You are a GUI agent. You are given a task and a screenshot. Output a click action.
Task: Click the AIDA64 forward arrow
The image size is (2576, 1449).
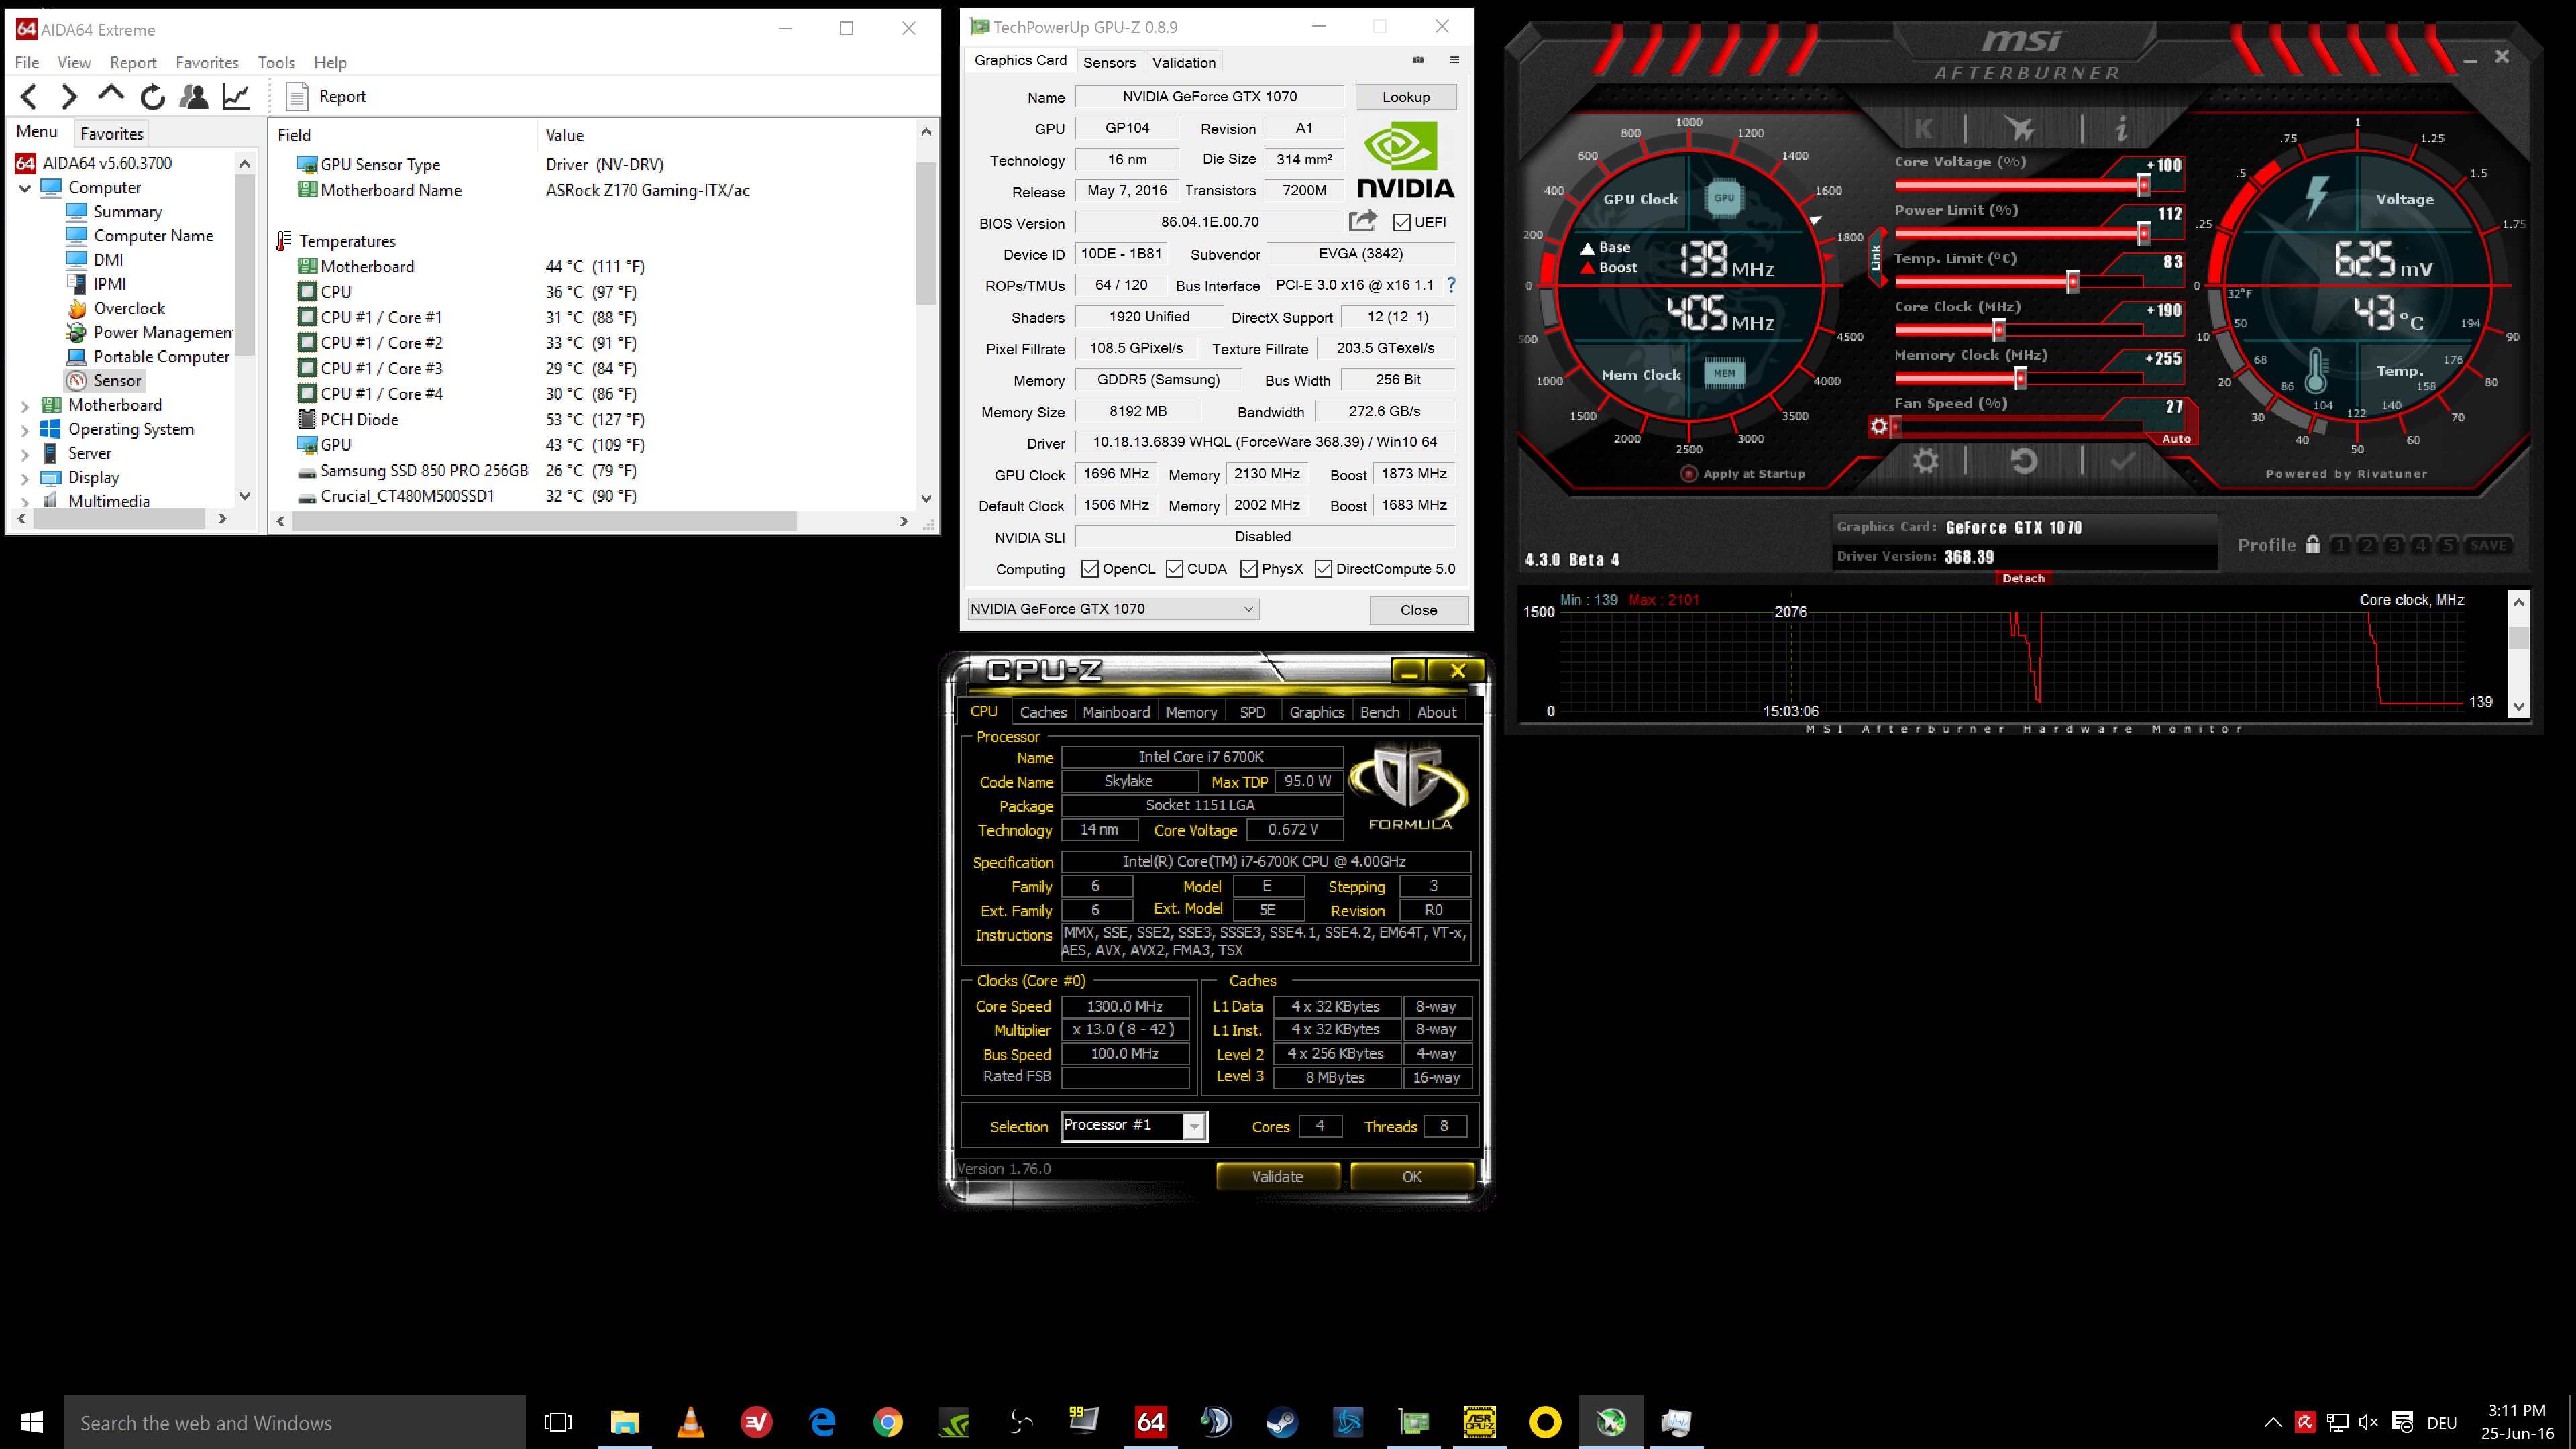click(69, 96)
